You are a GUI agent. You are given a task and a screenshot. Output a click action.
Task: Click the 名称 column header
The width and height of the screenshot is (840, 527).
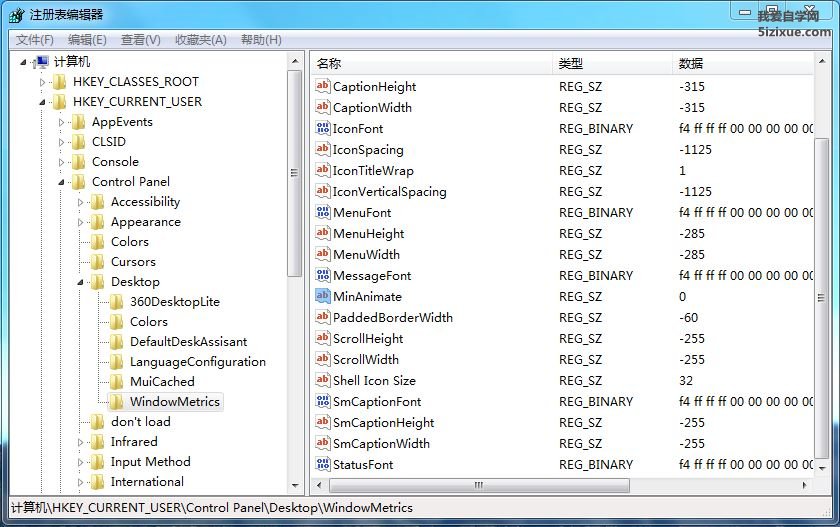(432, 63)
